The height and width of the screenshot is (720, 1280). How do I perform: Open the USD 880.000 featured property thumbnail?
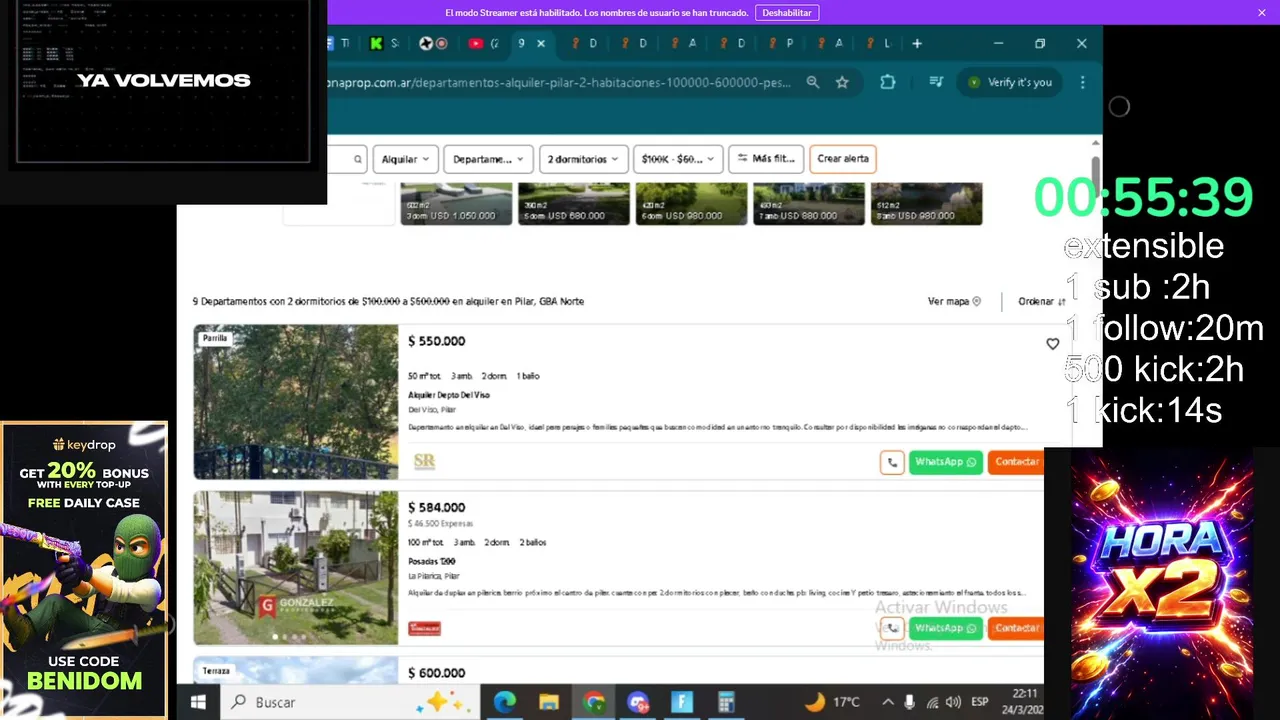click(x=809, y=204)
